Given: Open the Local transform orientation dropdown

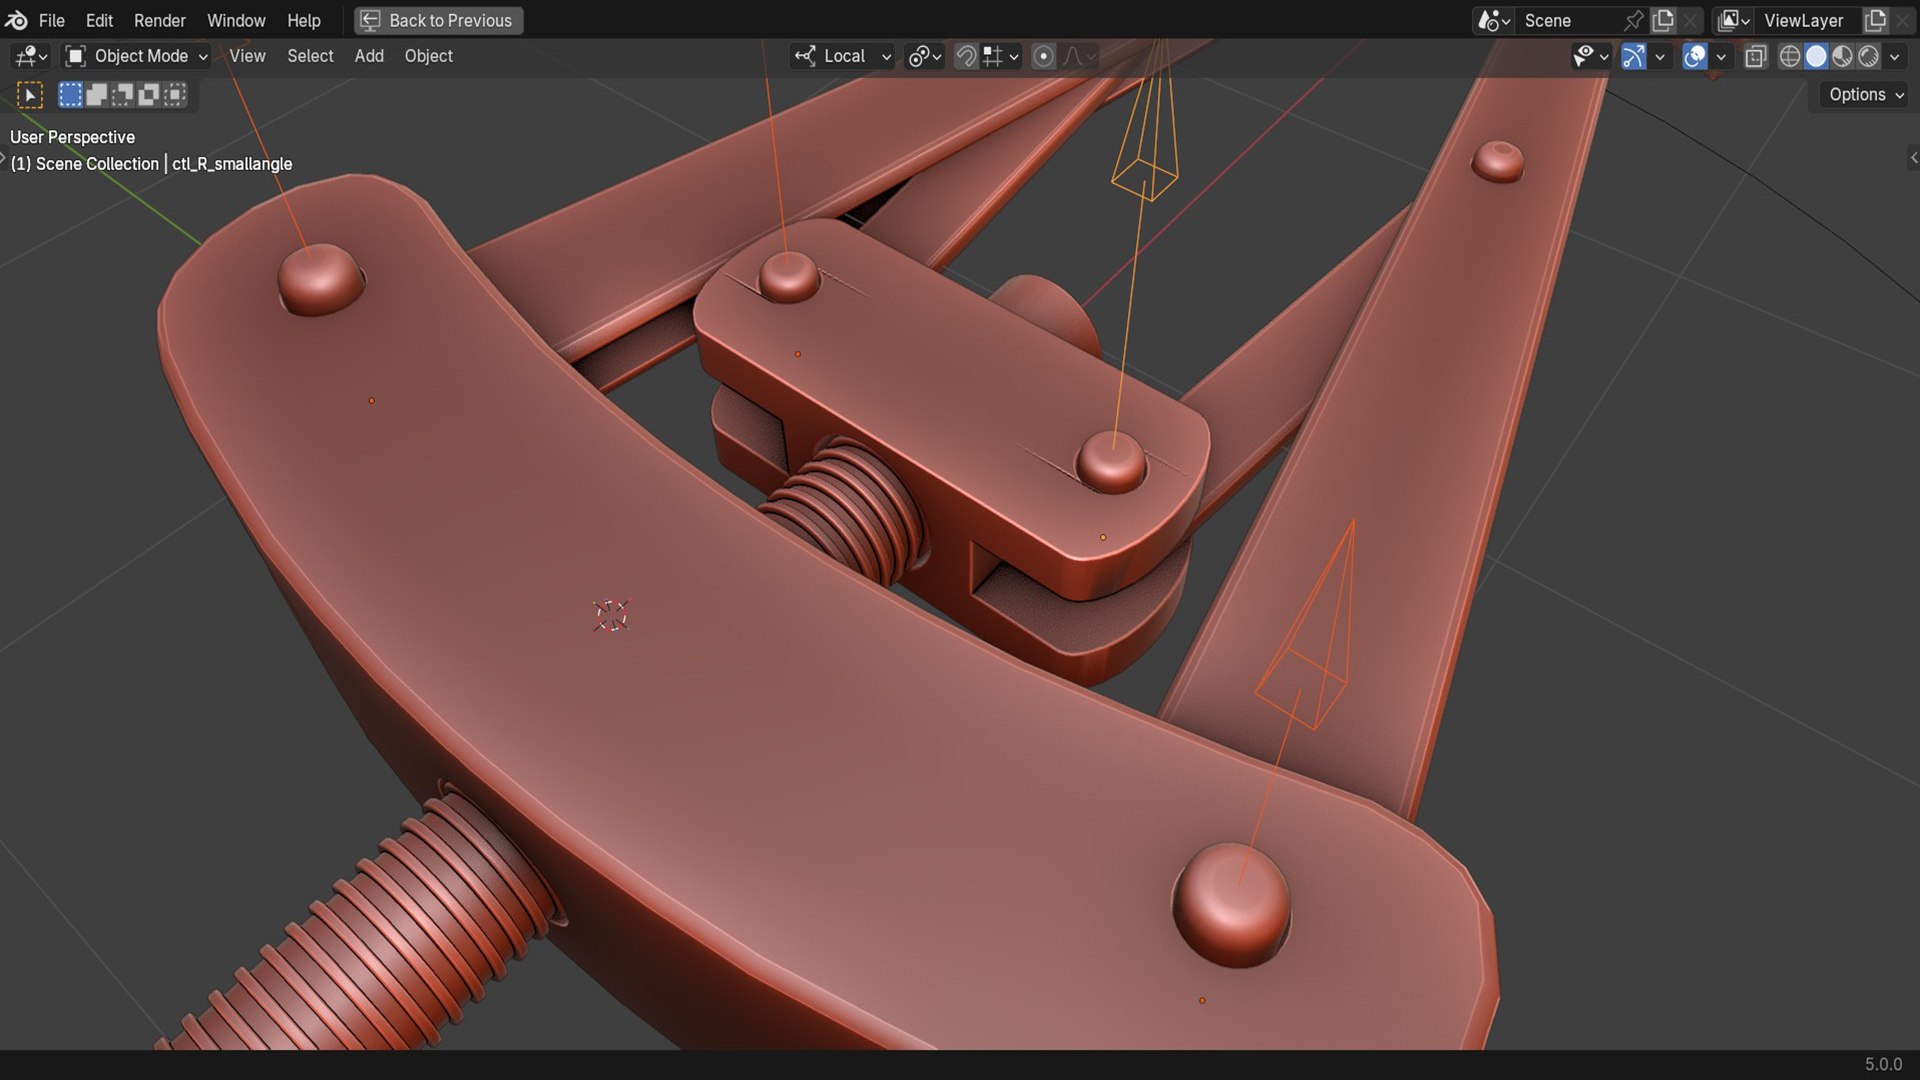Looking at the screenshot, I should tap(843, 56).
